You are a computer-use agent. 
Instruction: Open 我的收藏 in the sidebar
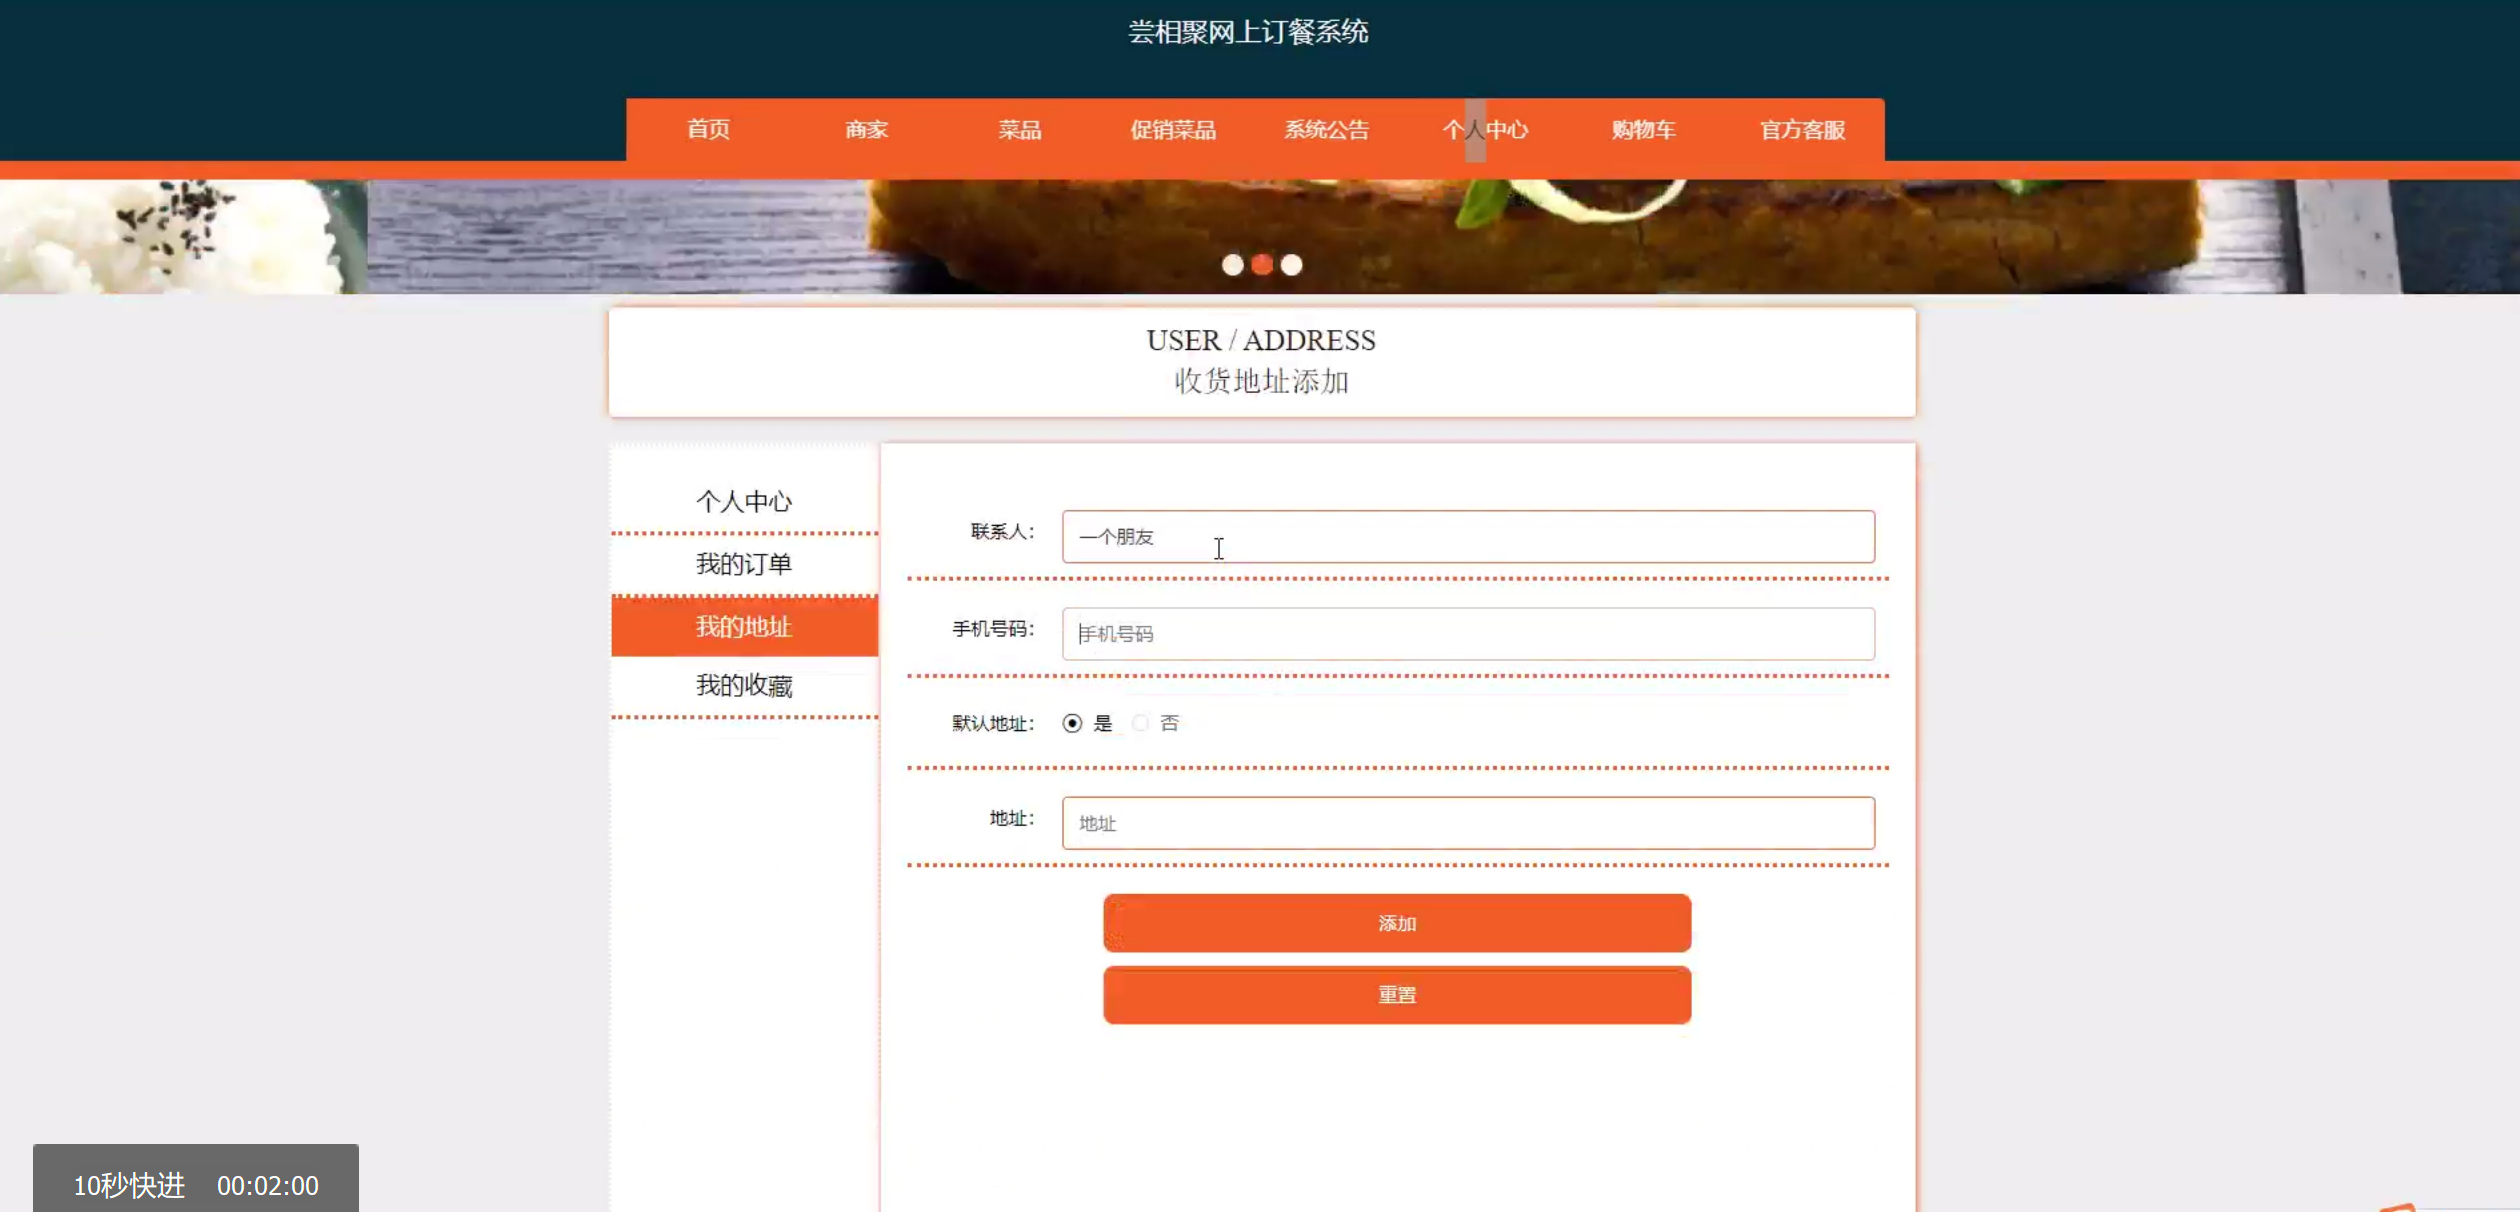point(744,686)
